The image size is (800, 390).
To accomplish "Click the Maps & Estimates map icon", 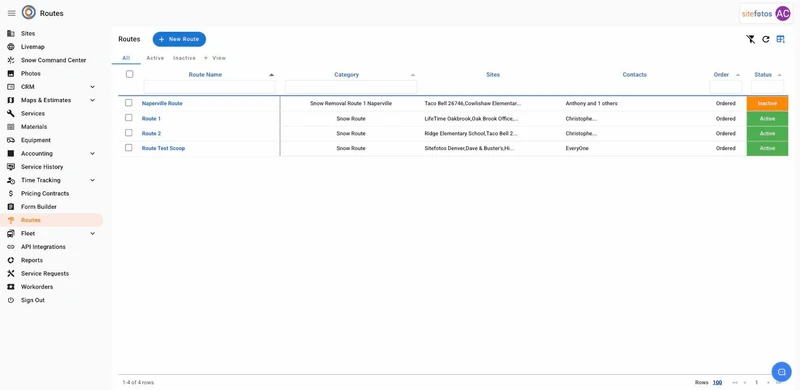I will (x=11, y=100).
